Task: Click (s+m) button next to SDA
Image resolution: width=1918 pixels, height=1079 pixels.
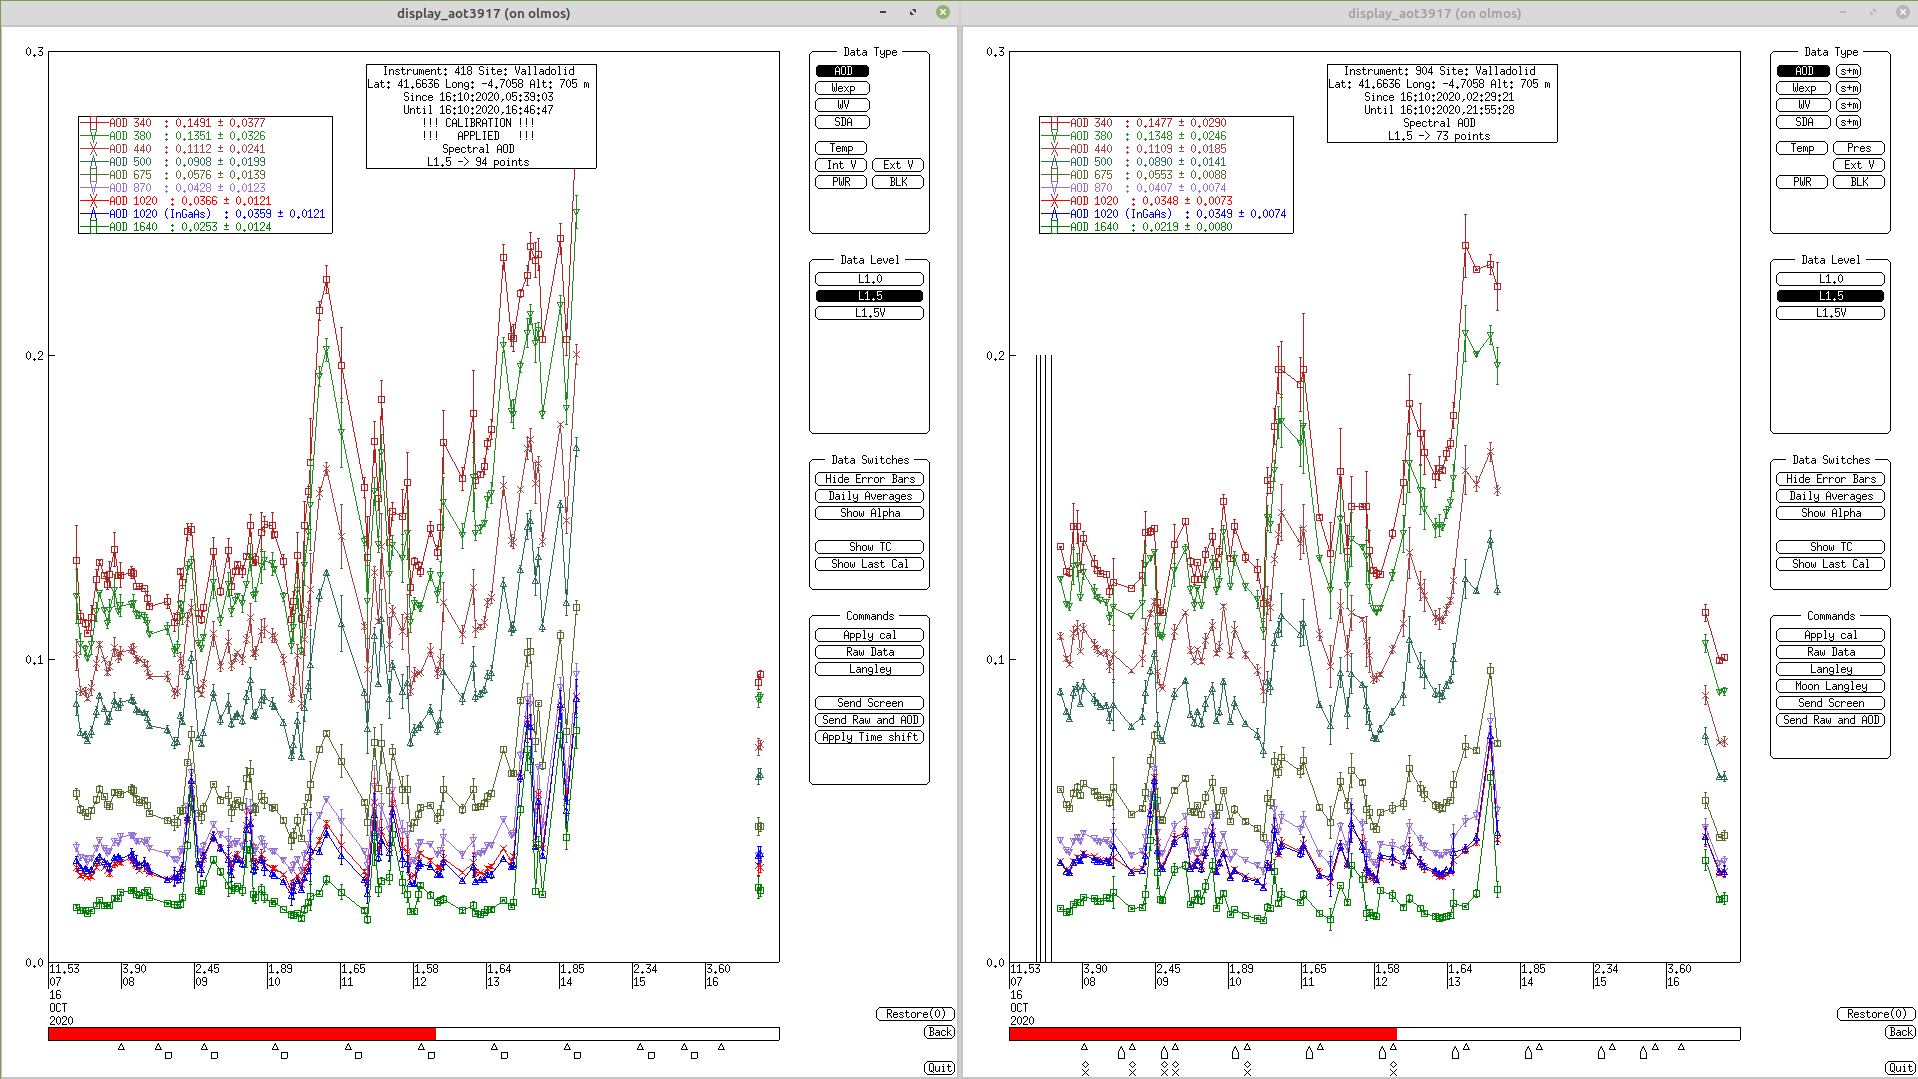Action: (1849, 122)
